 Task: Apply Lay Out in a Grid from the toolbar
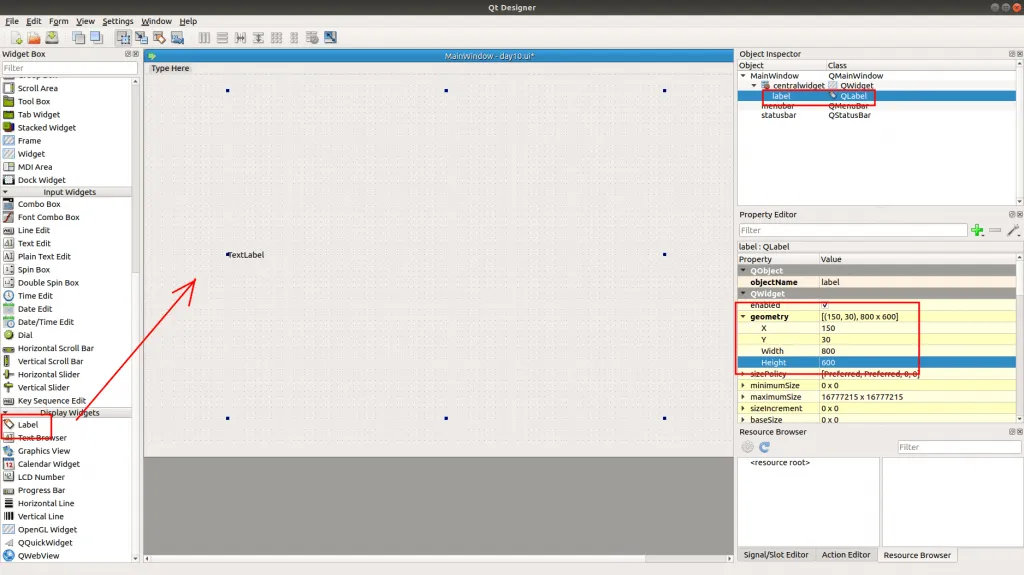coord(276,38)
